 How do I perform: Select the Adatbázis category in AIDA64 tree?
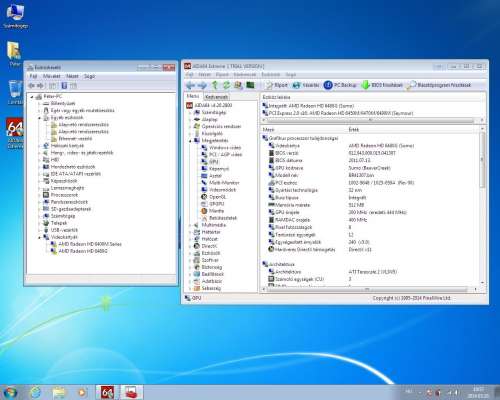208,281
